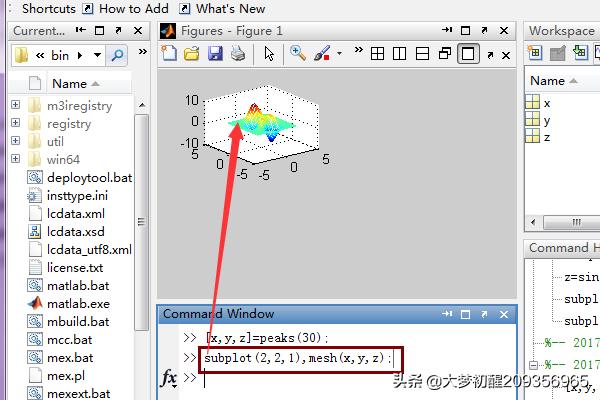Click the Shortcuts label
Viewport: 600px width, 400px height.
tap(49, 8)
